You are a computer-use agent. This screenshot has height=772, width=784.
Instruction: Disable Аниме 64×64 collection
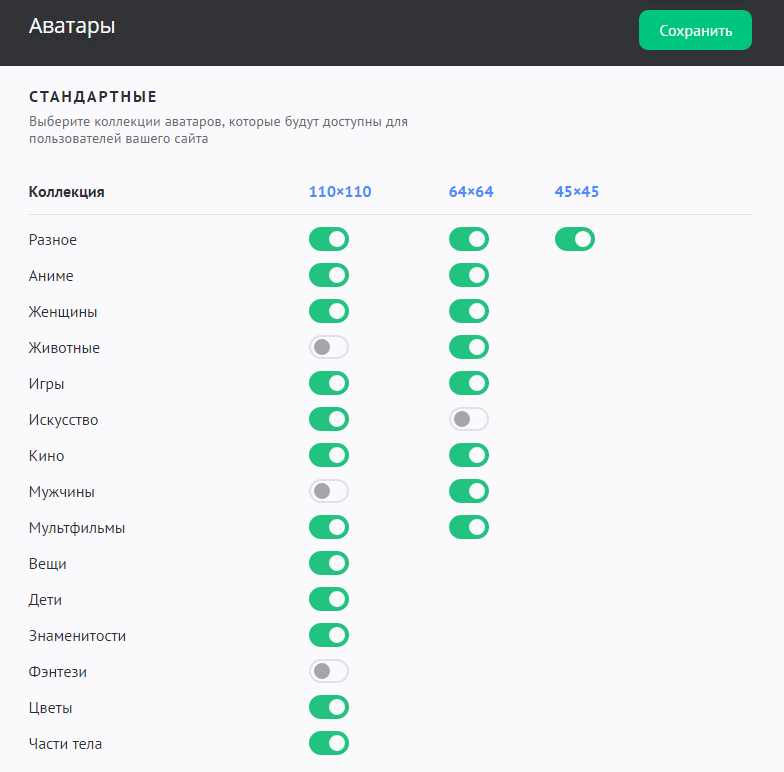coord(469,276)
